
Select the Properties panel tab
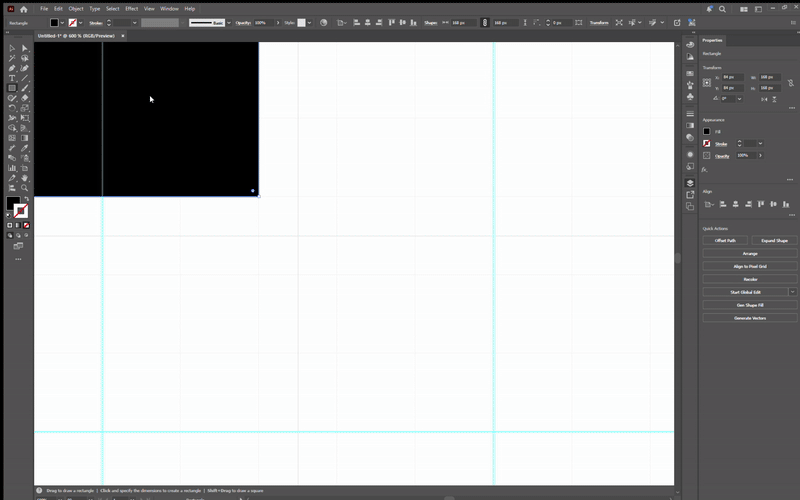click(x=712, y=40)
